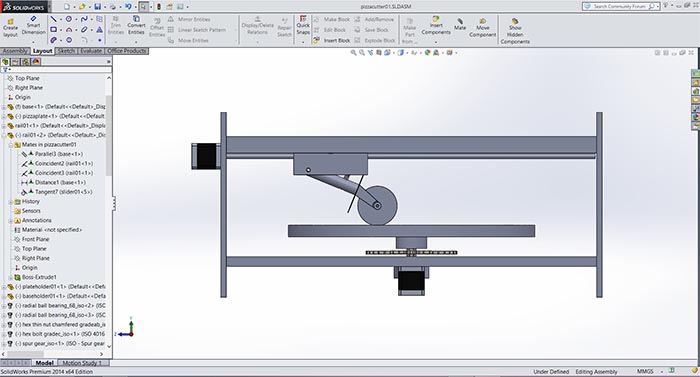Image resolution: width=700 pixels, height=377 pixels.
Task: Open the DisplayManager panel tab
Action: [36, 62]
